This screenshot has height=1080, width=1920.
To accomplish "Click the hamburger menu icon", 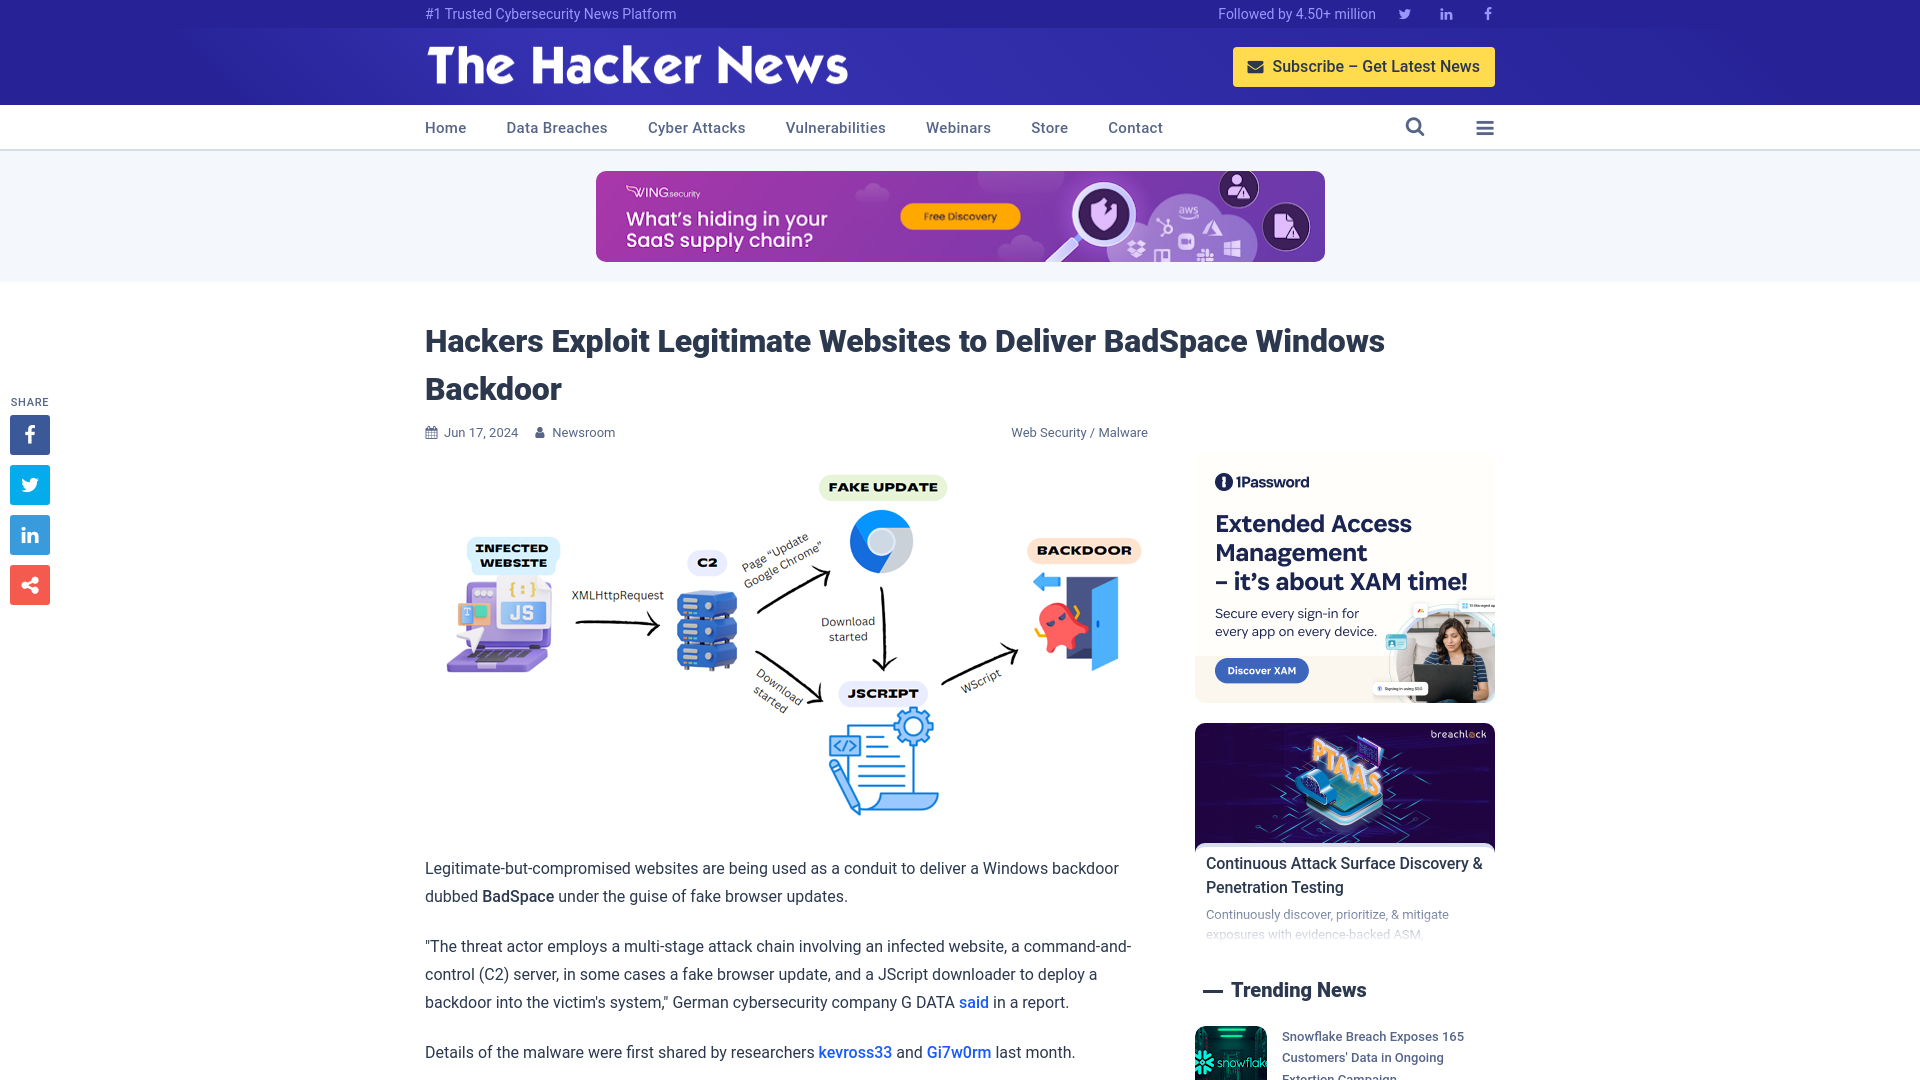I will tap(1485, 128).
